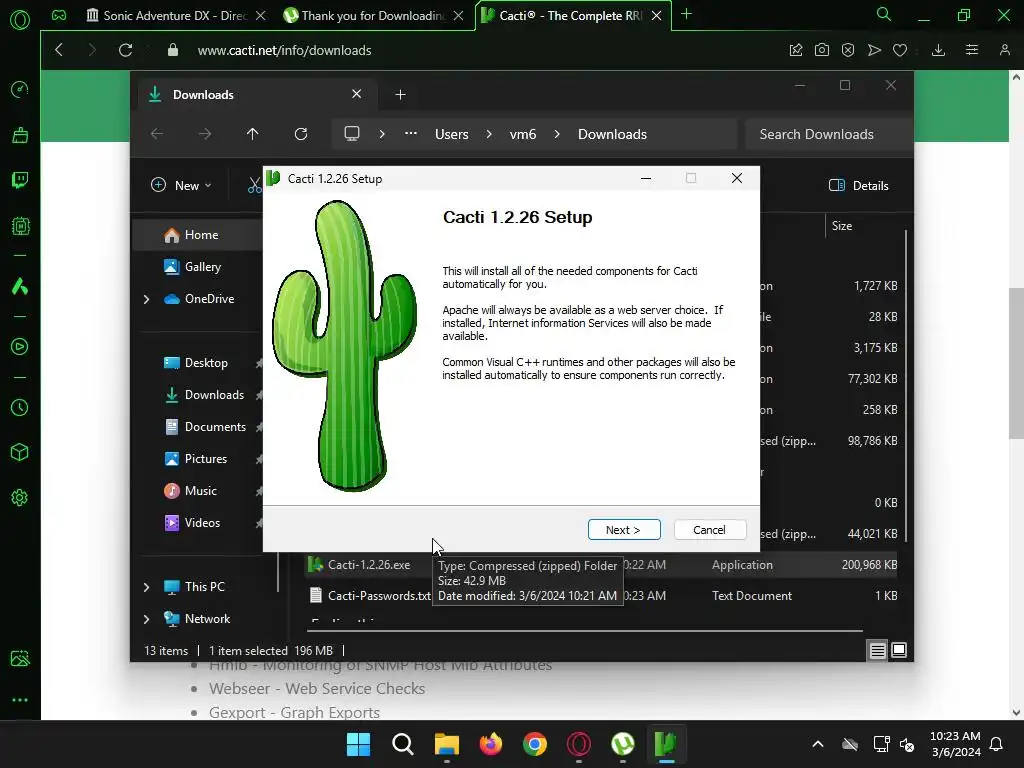Screen dimensions: 1024x768
Task: Open Easy Setup sliders icon
Action: [972, 50]
